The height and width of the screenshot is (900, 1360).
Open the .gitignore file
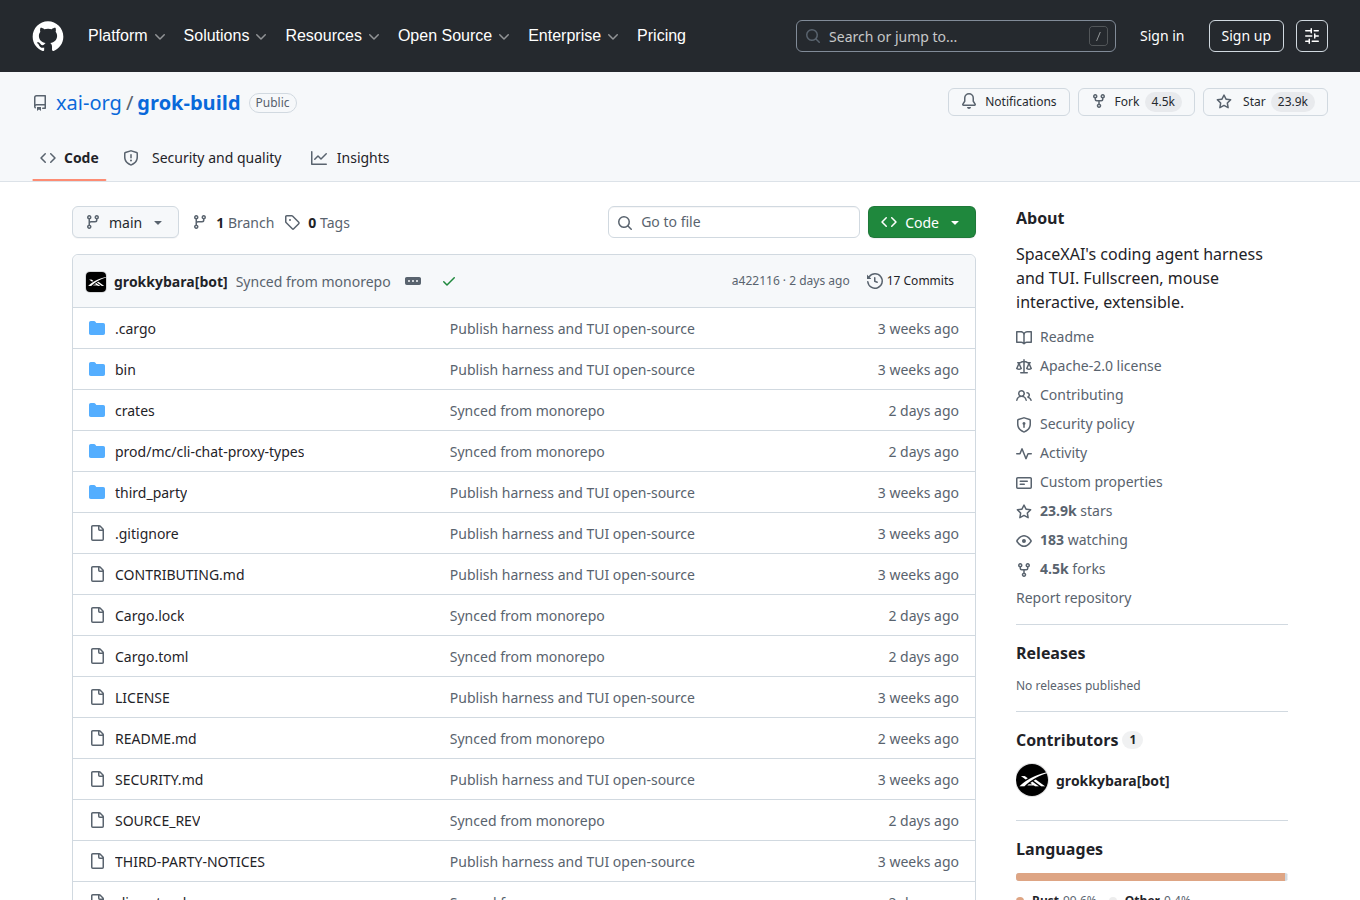147,534
